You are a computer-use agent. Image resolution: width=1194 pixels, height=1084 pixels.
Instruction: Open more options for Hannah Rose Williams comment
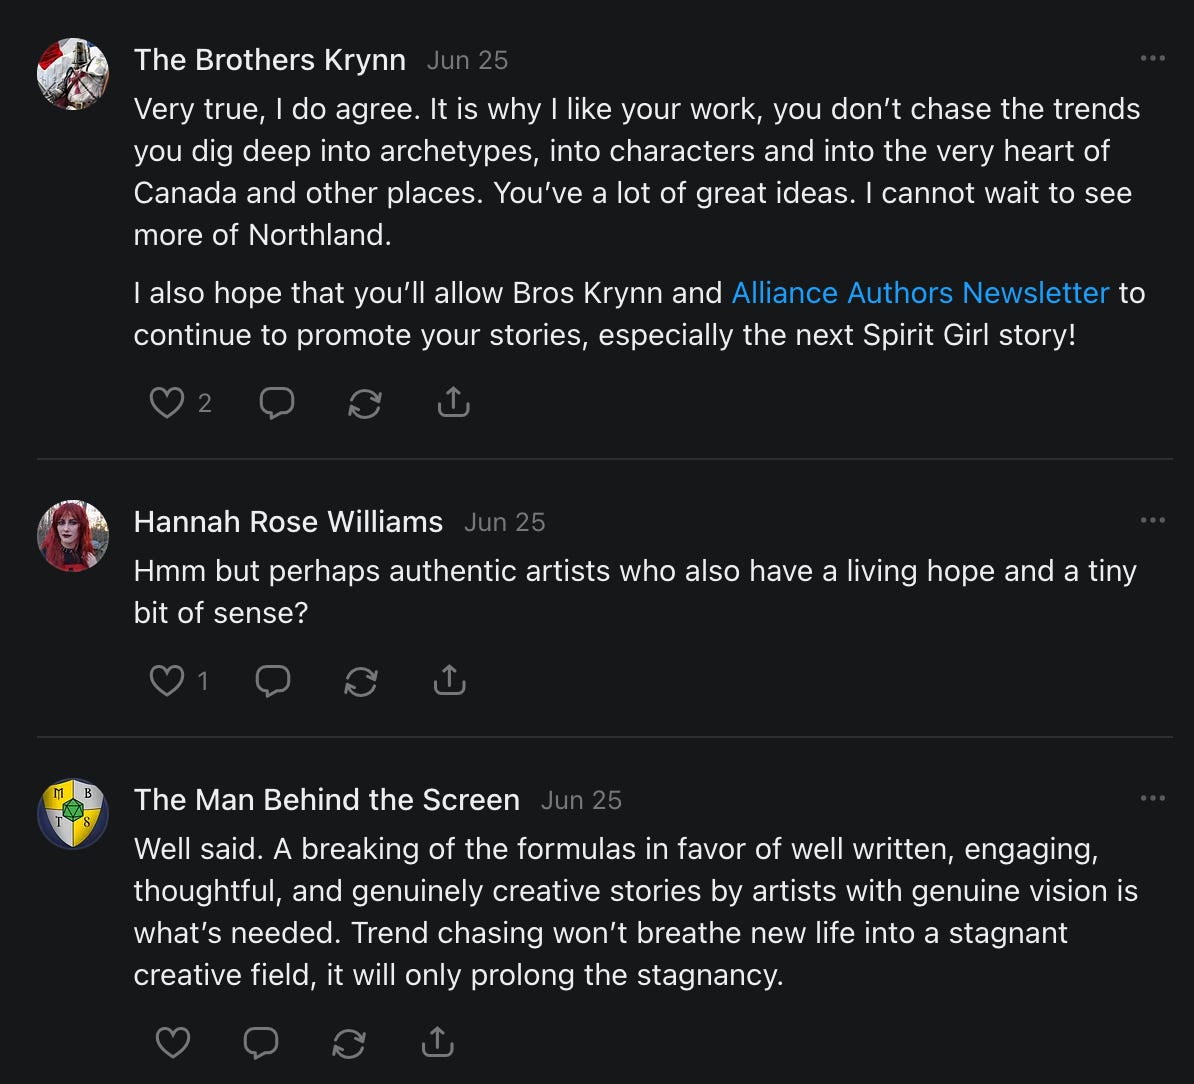1152,520
